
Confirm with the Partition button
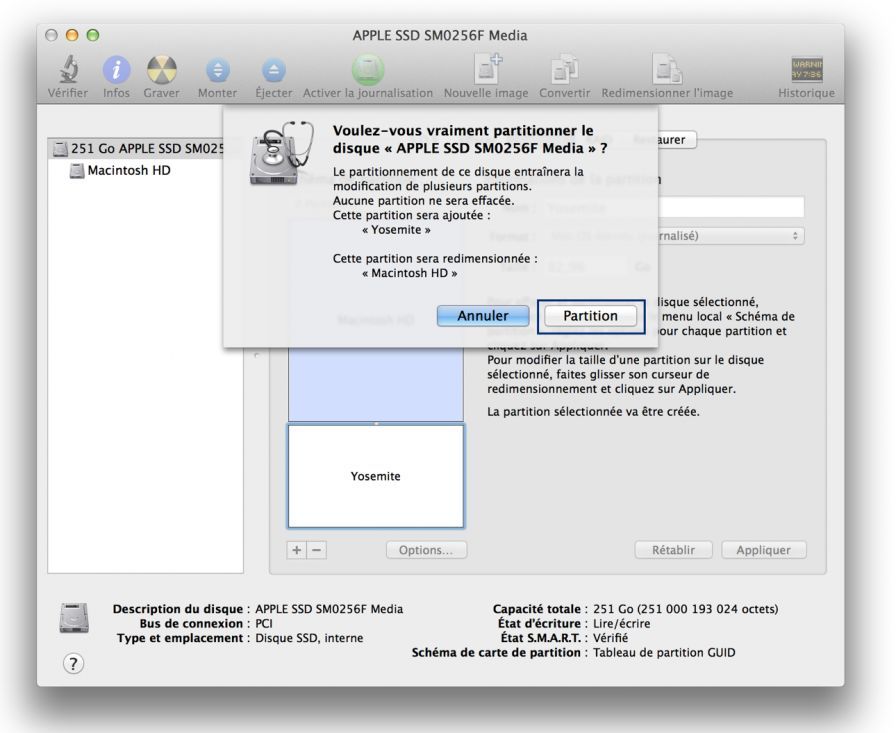click(590, 316)
